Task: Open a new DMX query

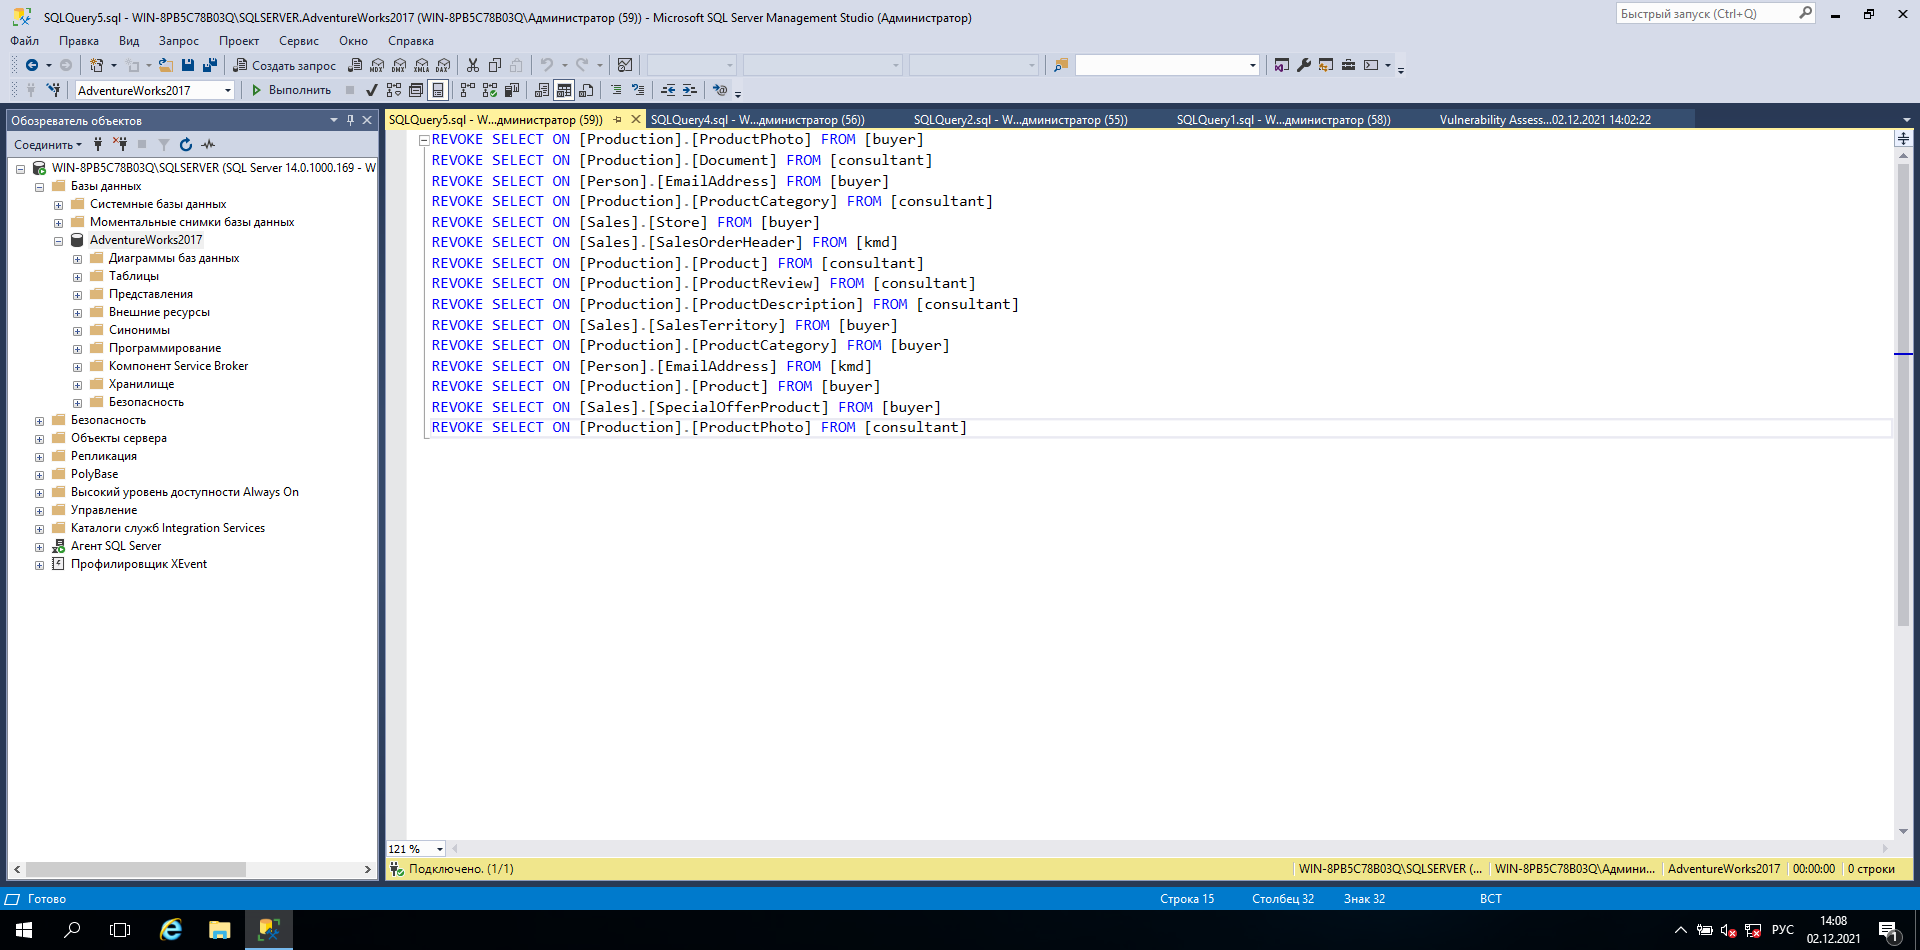Action: pos(399,65)
